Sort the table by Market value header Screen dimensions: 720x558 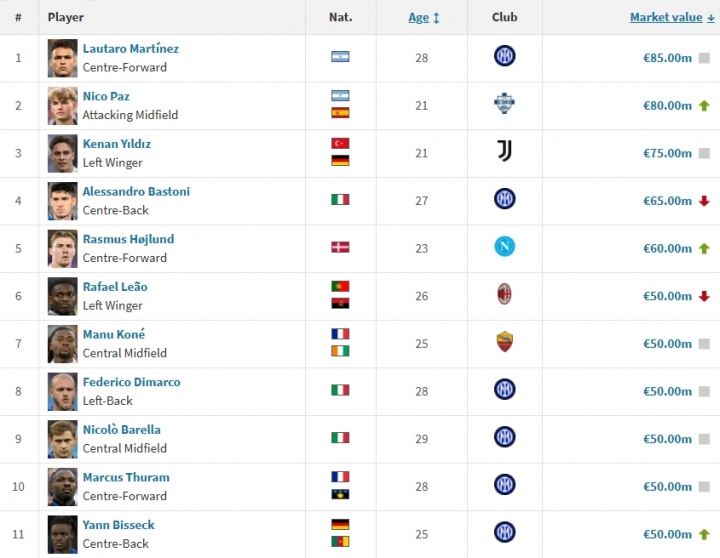(x=666, y=17)
